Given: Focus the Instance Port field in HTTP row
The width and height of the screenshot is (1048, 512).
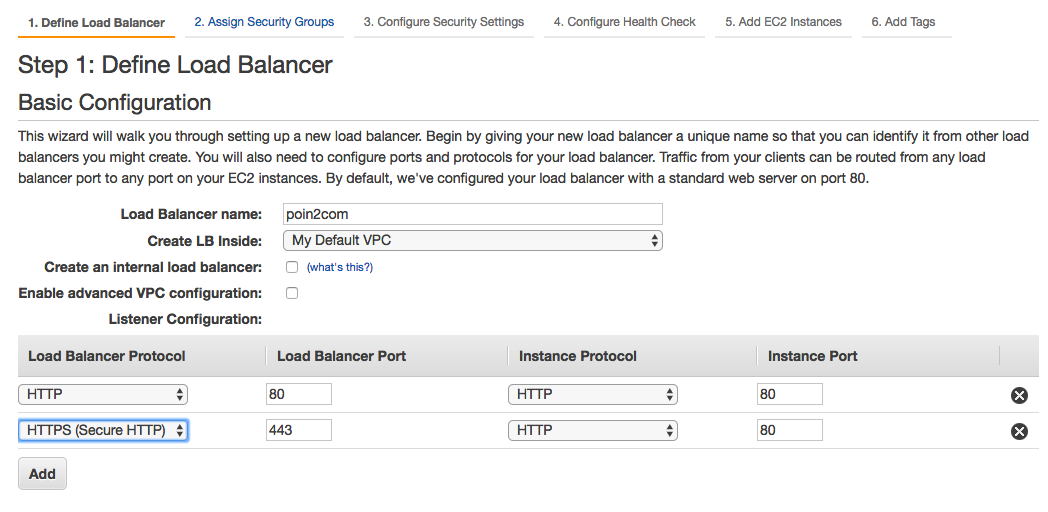Looking at the screenshot, I should [x=789, y=394].
